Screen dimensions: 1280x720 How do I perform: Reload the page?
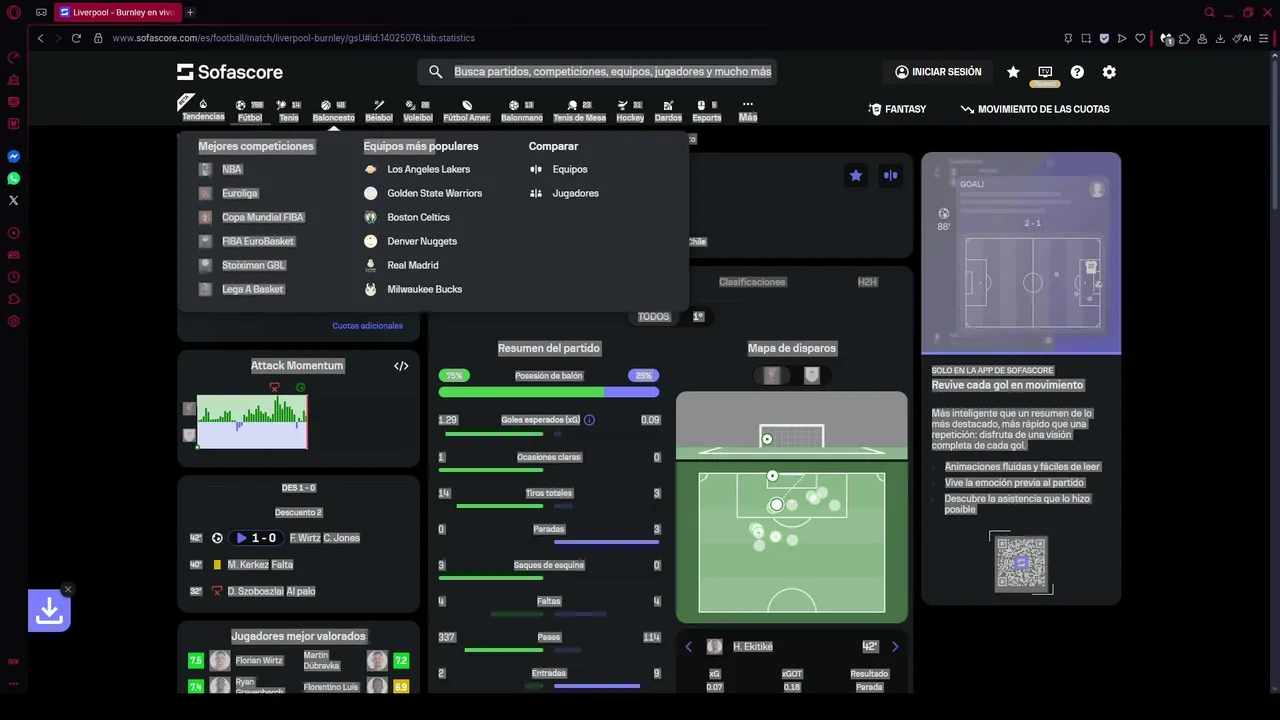76,38
